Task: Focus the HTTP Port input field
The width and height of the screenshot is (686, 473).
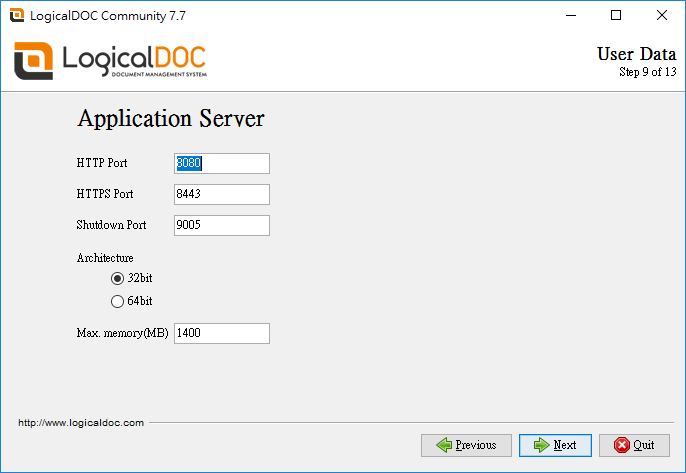Action: [x=221, y=163]
